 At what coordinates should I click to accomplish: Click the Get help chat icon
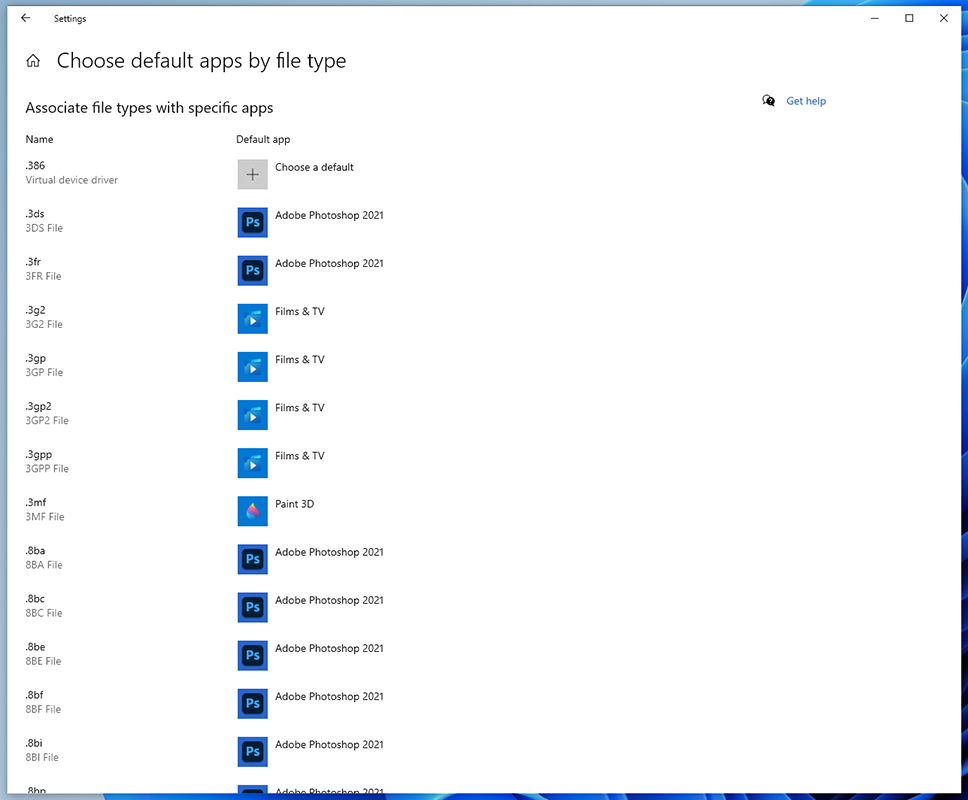pyautogui.click(x=768, y=101)
